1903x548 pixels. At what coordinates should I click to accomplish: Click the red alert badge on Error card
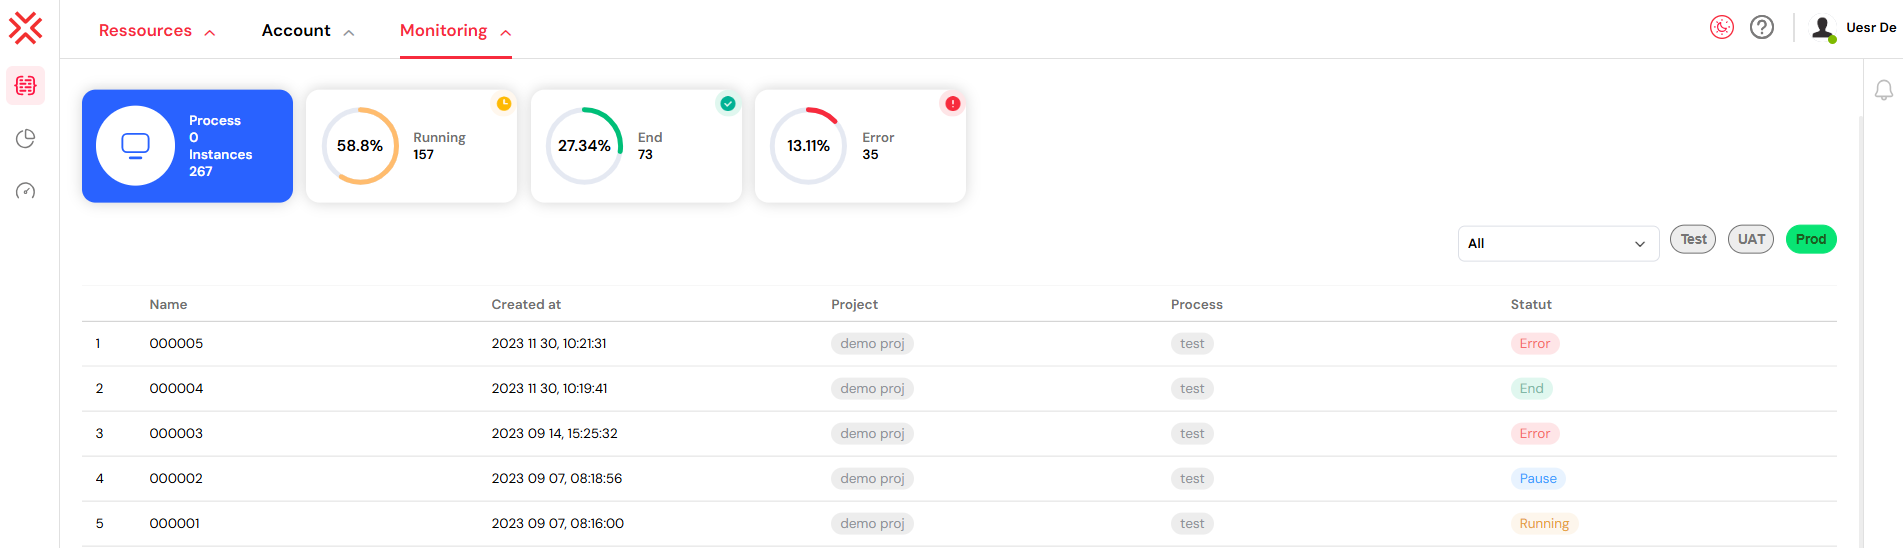point(953,104)
